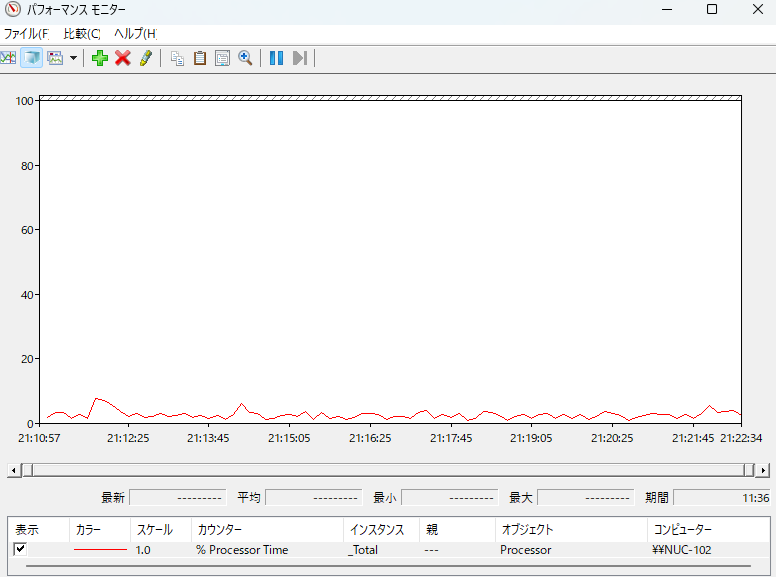This screenshot has width=776, height=577.
Task: Open the Properties dialog icon
Action: pos(222,58)
